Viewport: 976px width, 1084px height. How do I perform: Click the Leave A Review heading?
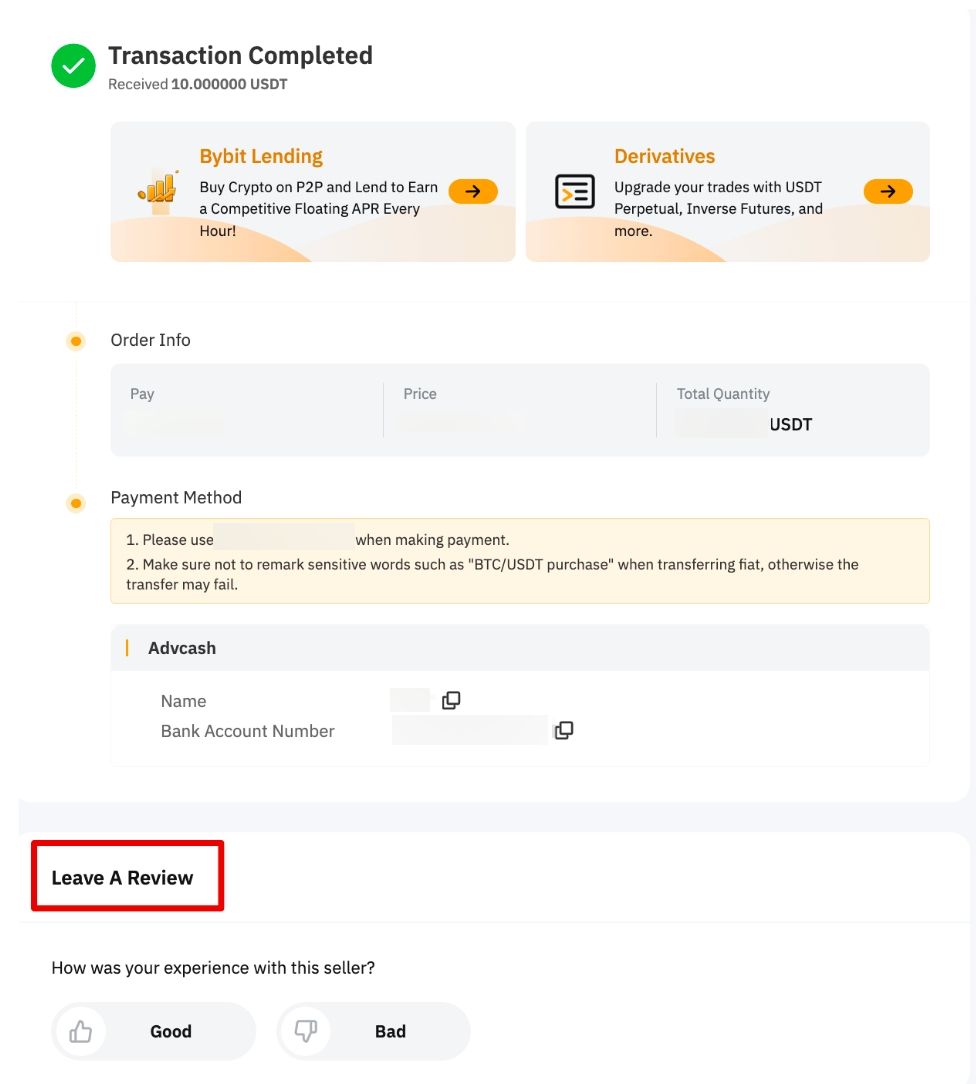[122, 878]
